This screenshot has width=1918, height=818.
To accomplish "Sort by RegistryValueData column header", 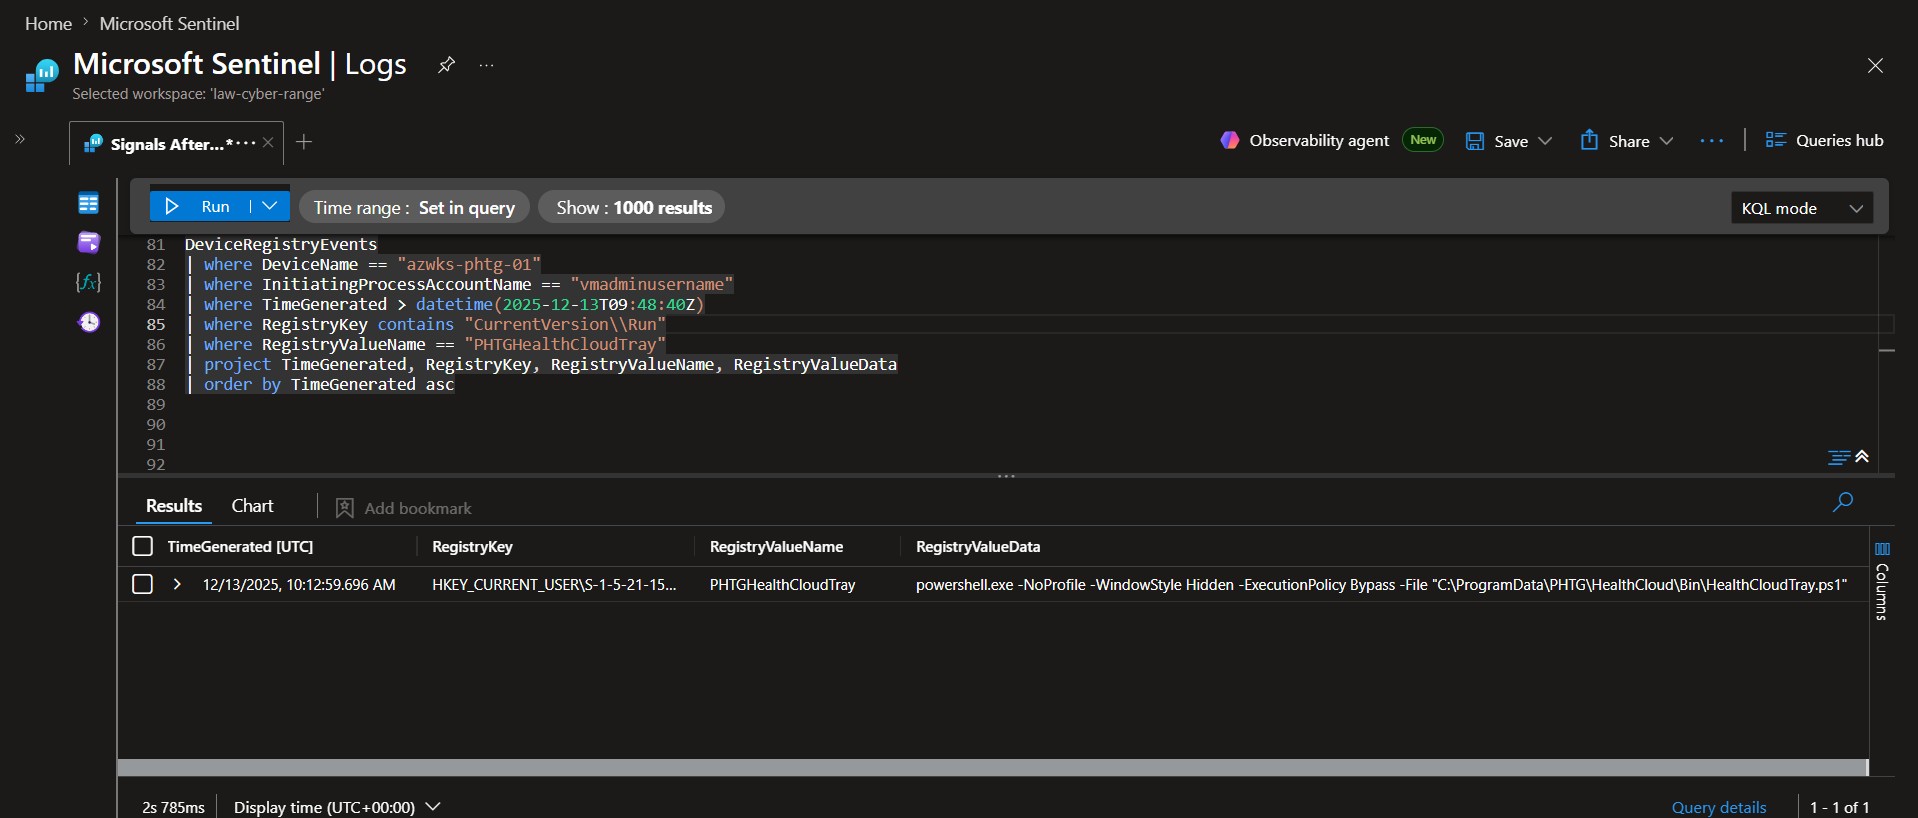I will [978, 546].
